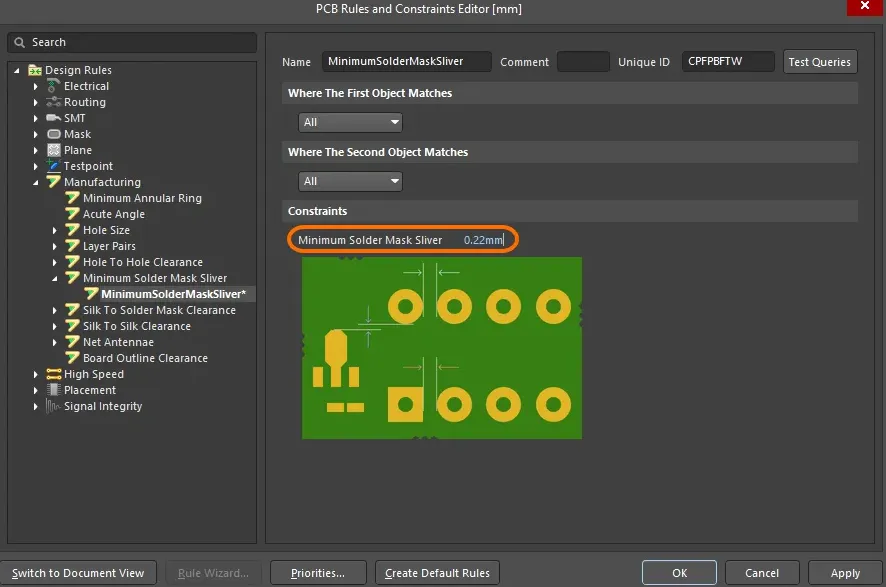Expand the Hole Size rule node

54,231
